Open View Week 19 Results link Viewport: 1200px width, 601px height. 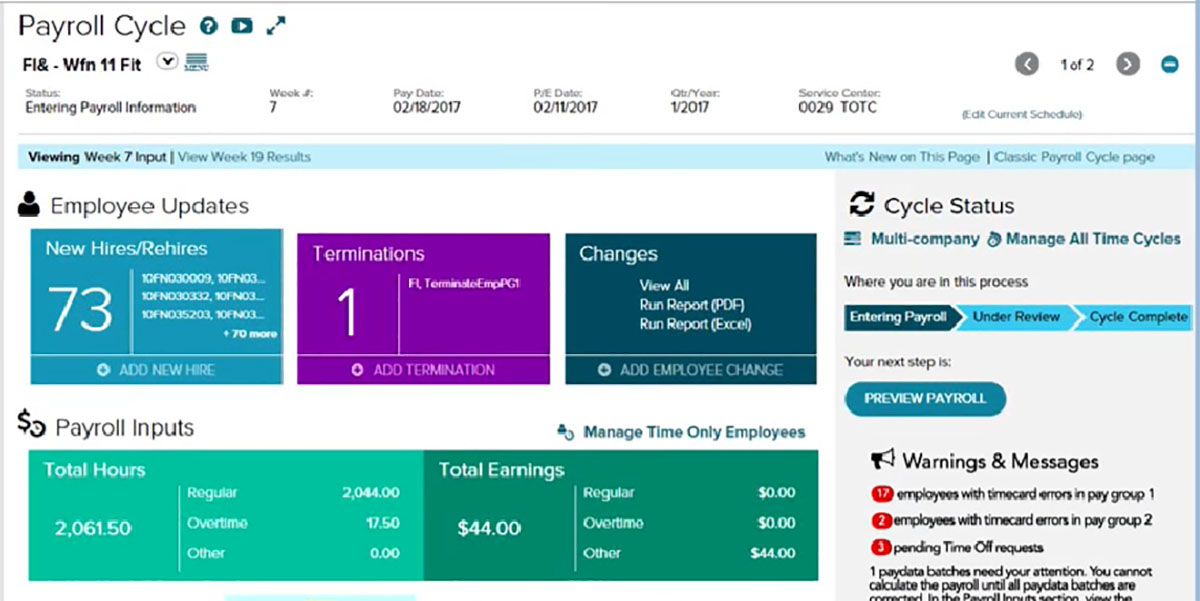(x=244, y=157)
